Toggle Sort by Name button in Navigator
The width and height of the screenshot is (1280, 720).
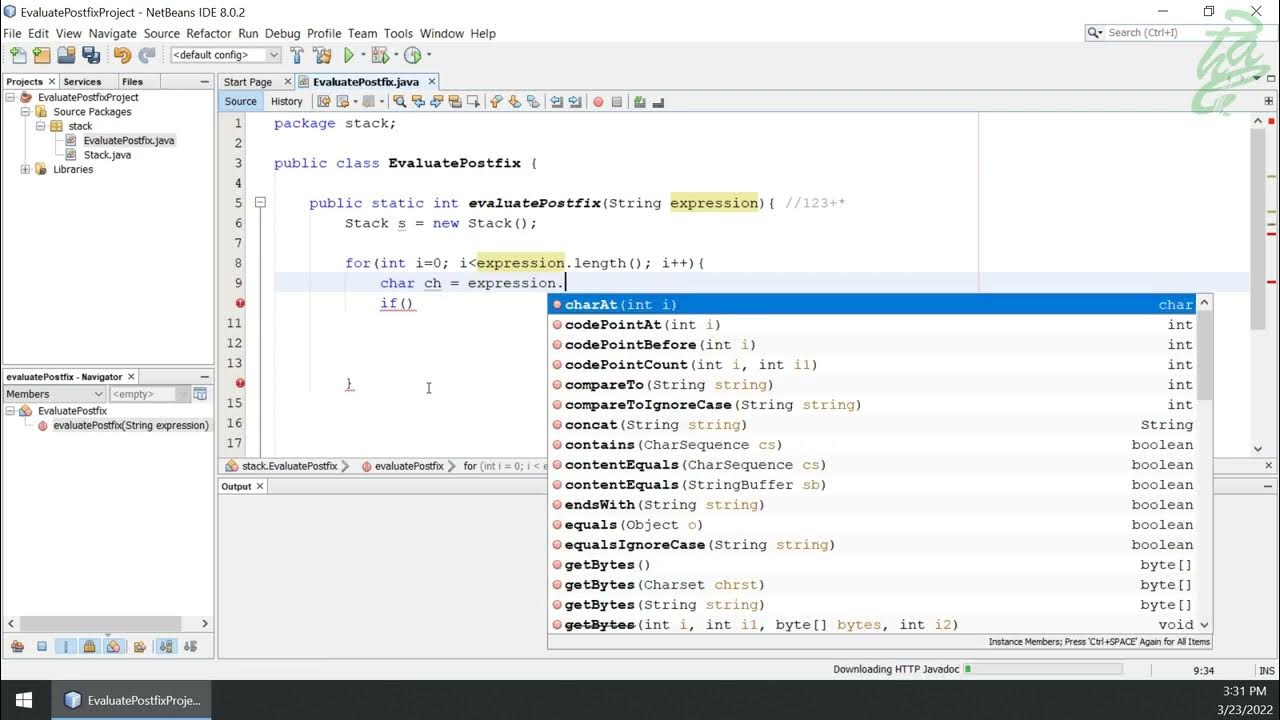[x=166, y=647]
